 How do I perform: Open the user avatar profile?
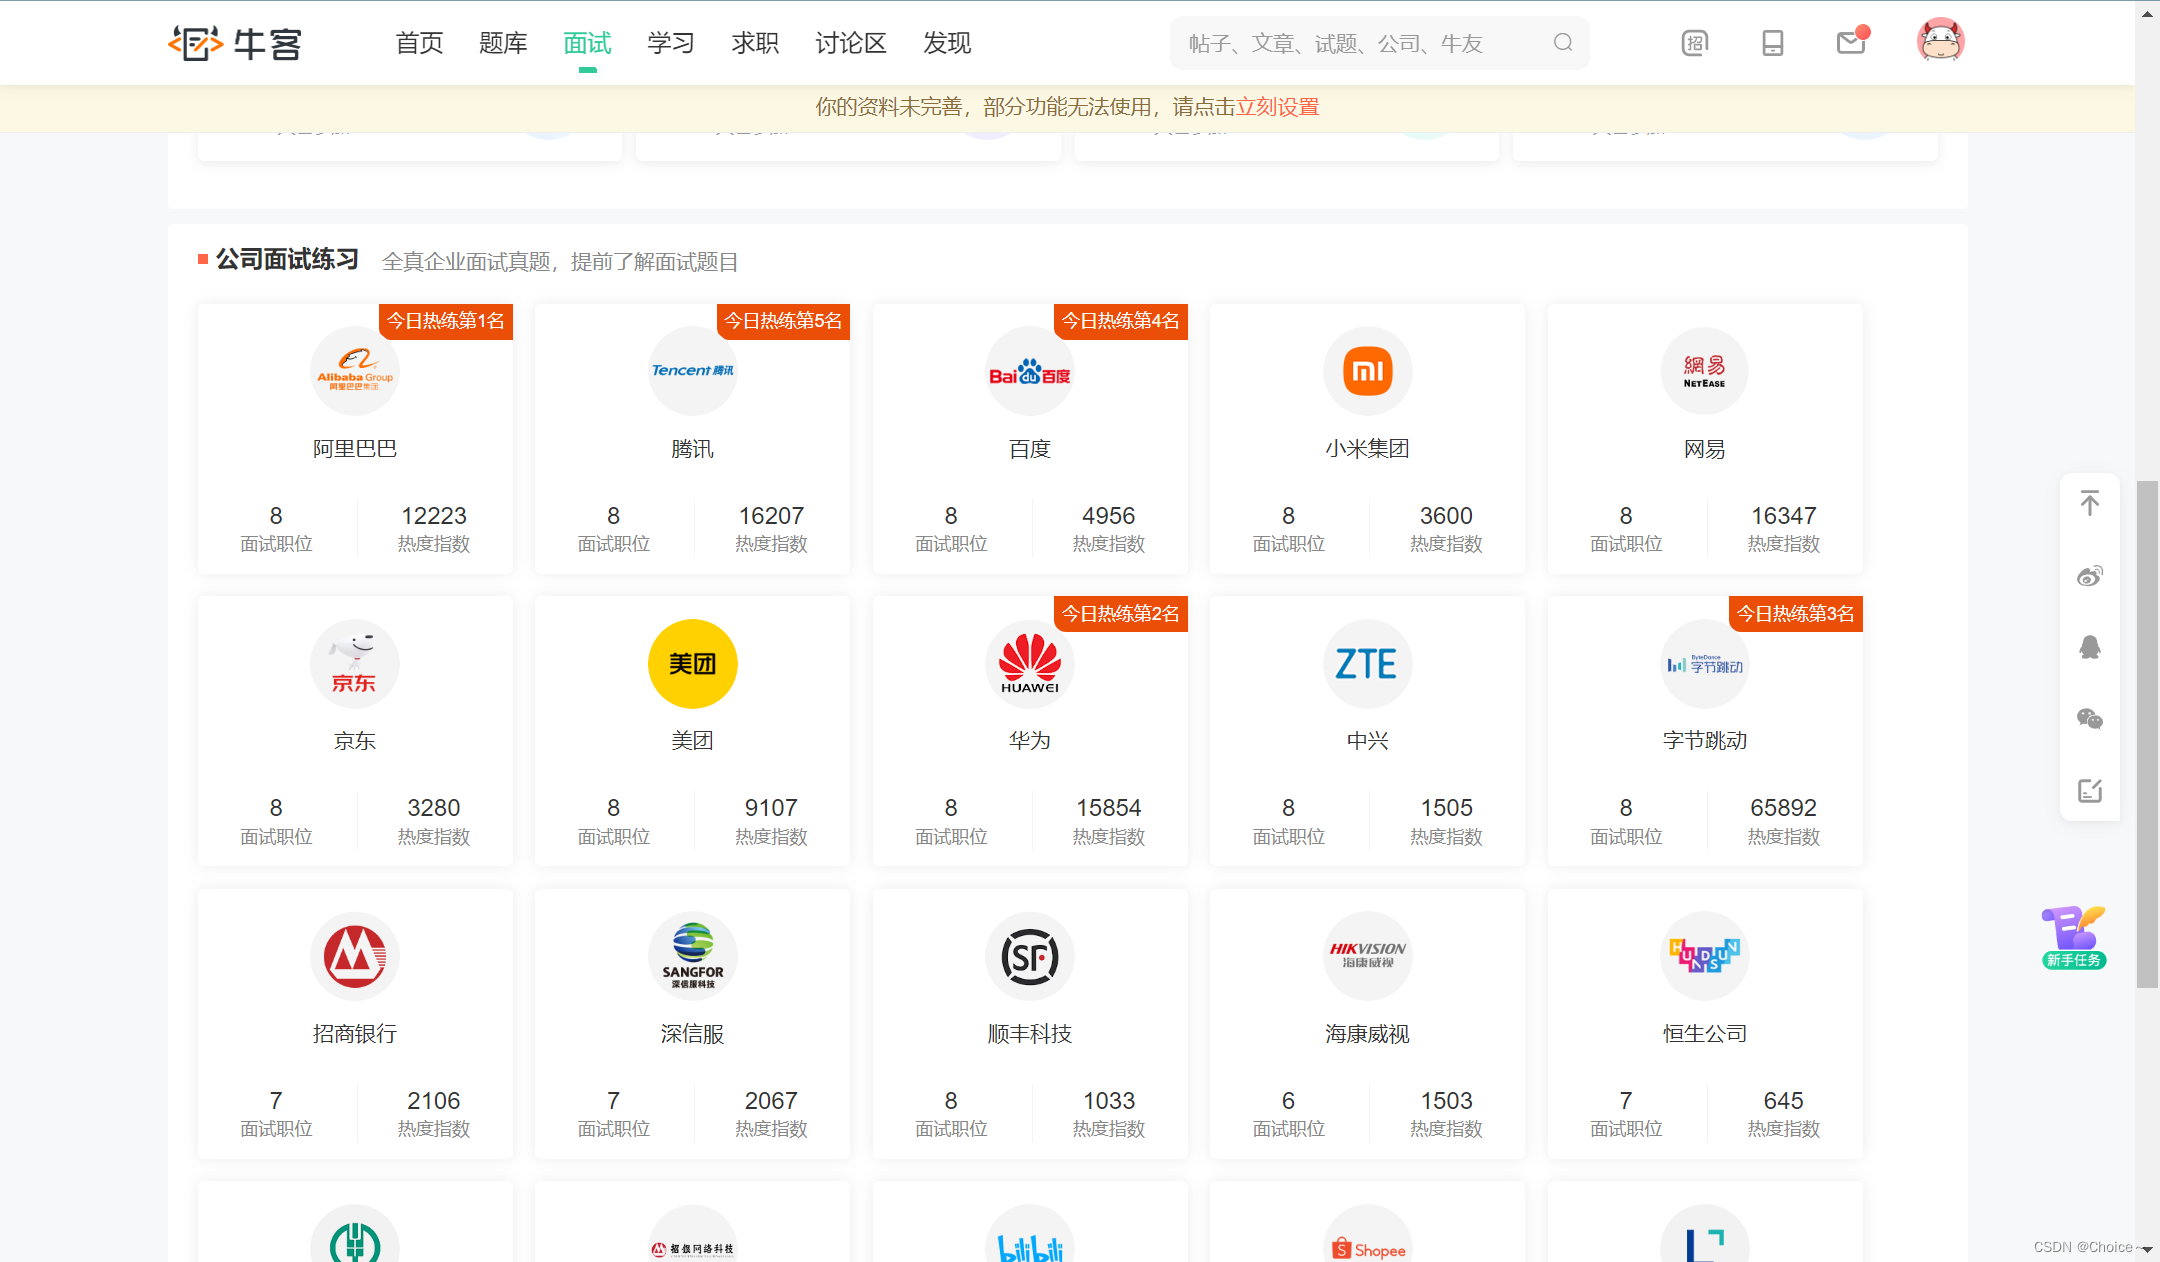tap(1940, 41)
